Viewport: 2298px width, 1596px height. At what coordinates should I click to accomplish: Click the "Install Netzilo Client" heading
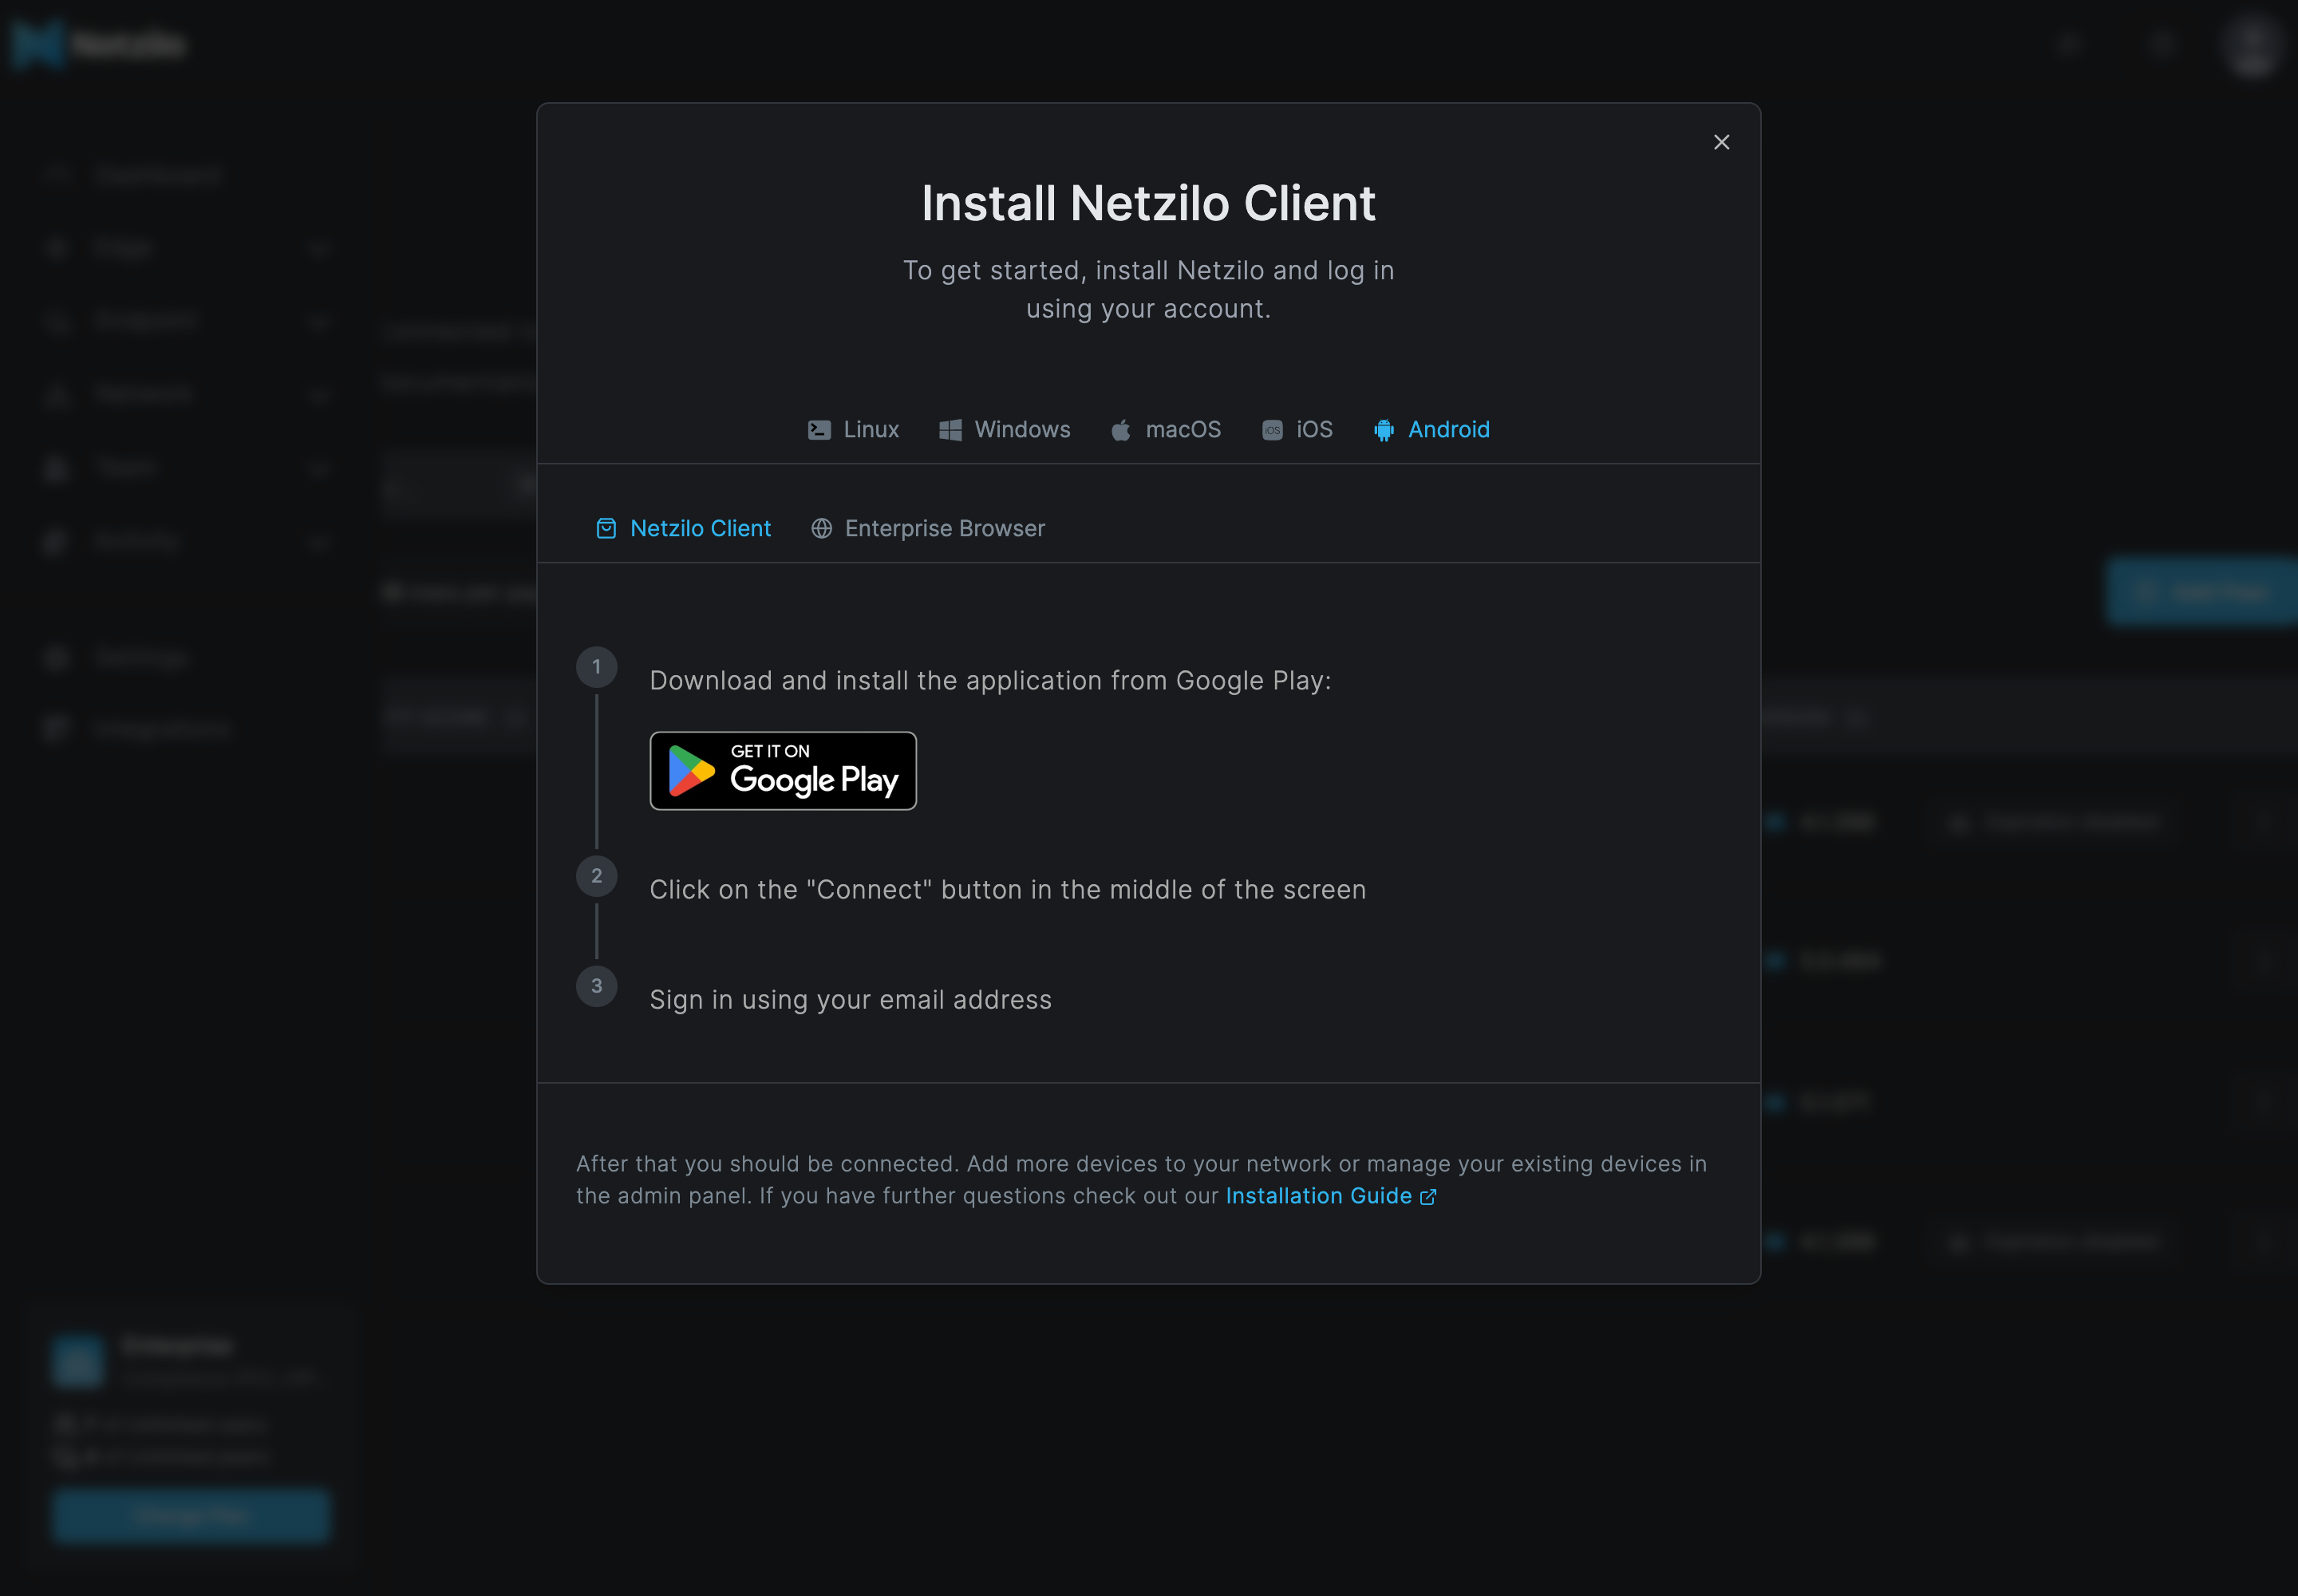pyautogui.click(x=1148, y=203)
